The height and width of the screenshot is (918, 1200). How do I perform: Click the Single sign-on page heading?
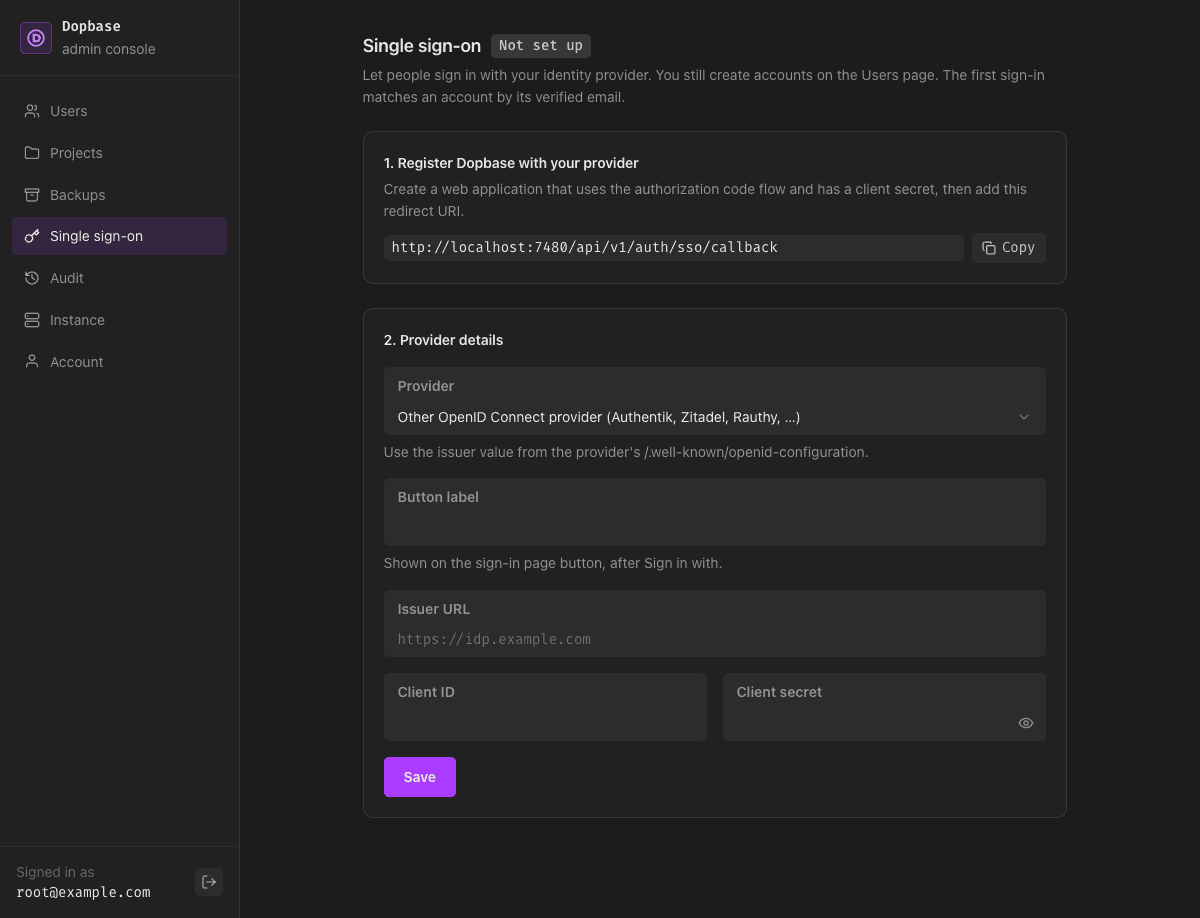[x=422, y=46]
